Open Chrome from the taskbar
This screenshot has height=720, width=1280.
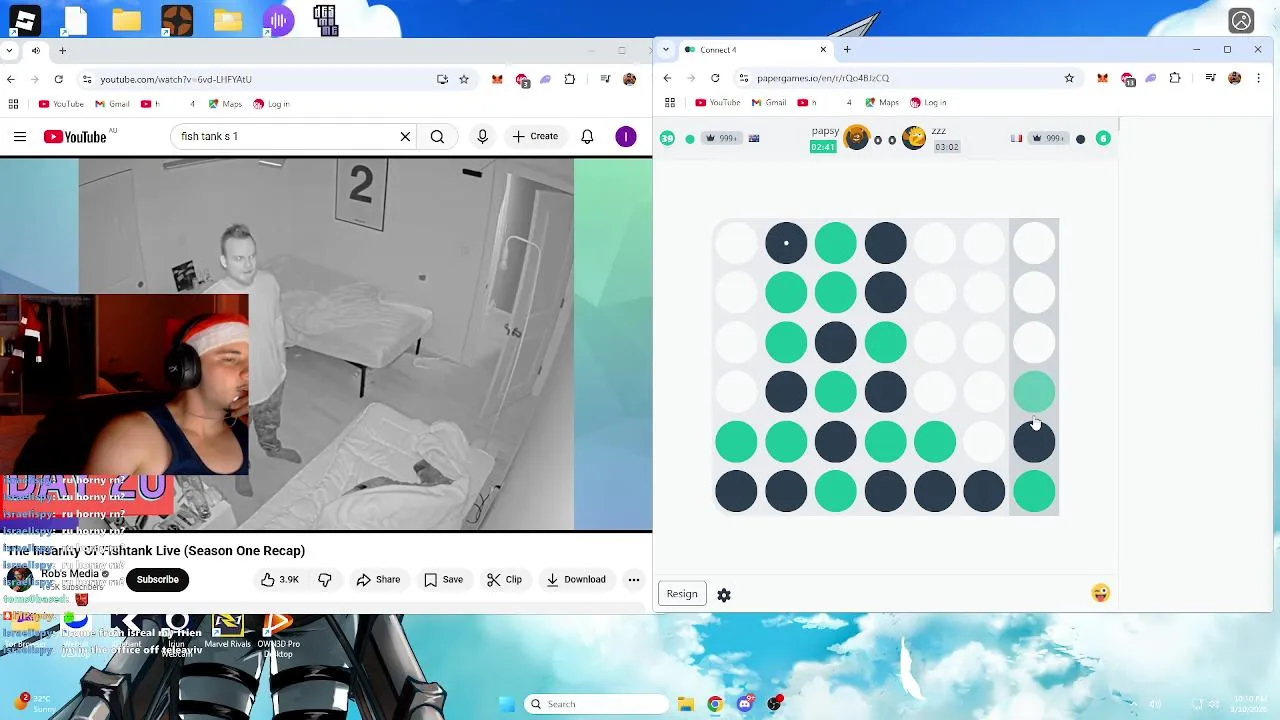pos(715,704)
